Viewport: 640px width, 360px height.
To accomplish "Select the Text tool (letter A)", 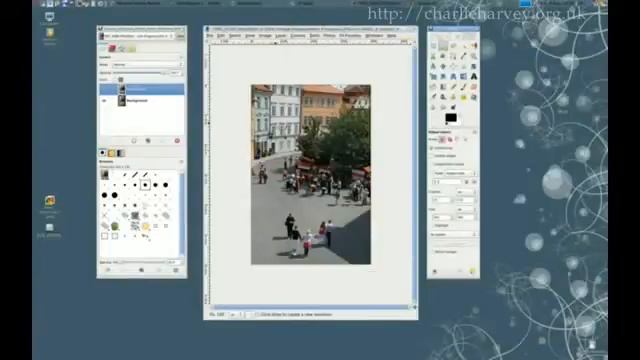I will (x=473, y=76).
